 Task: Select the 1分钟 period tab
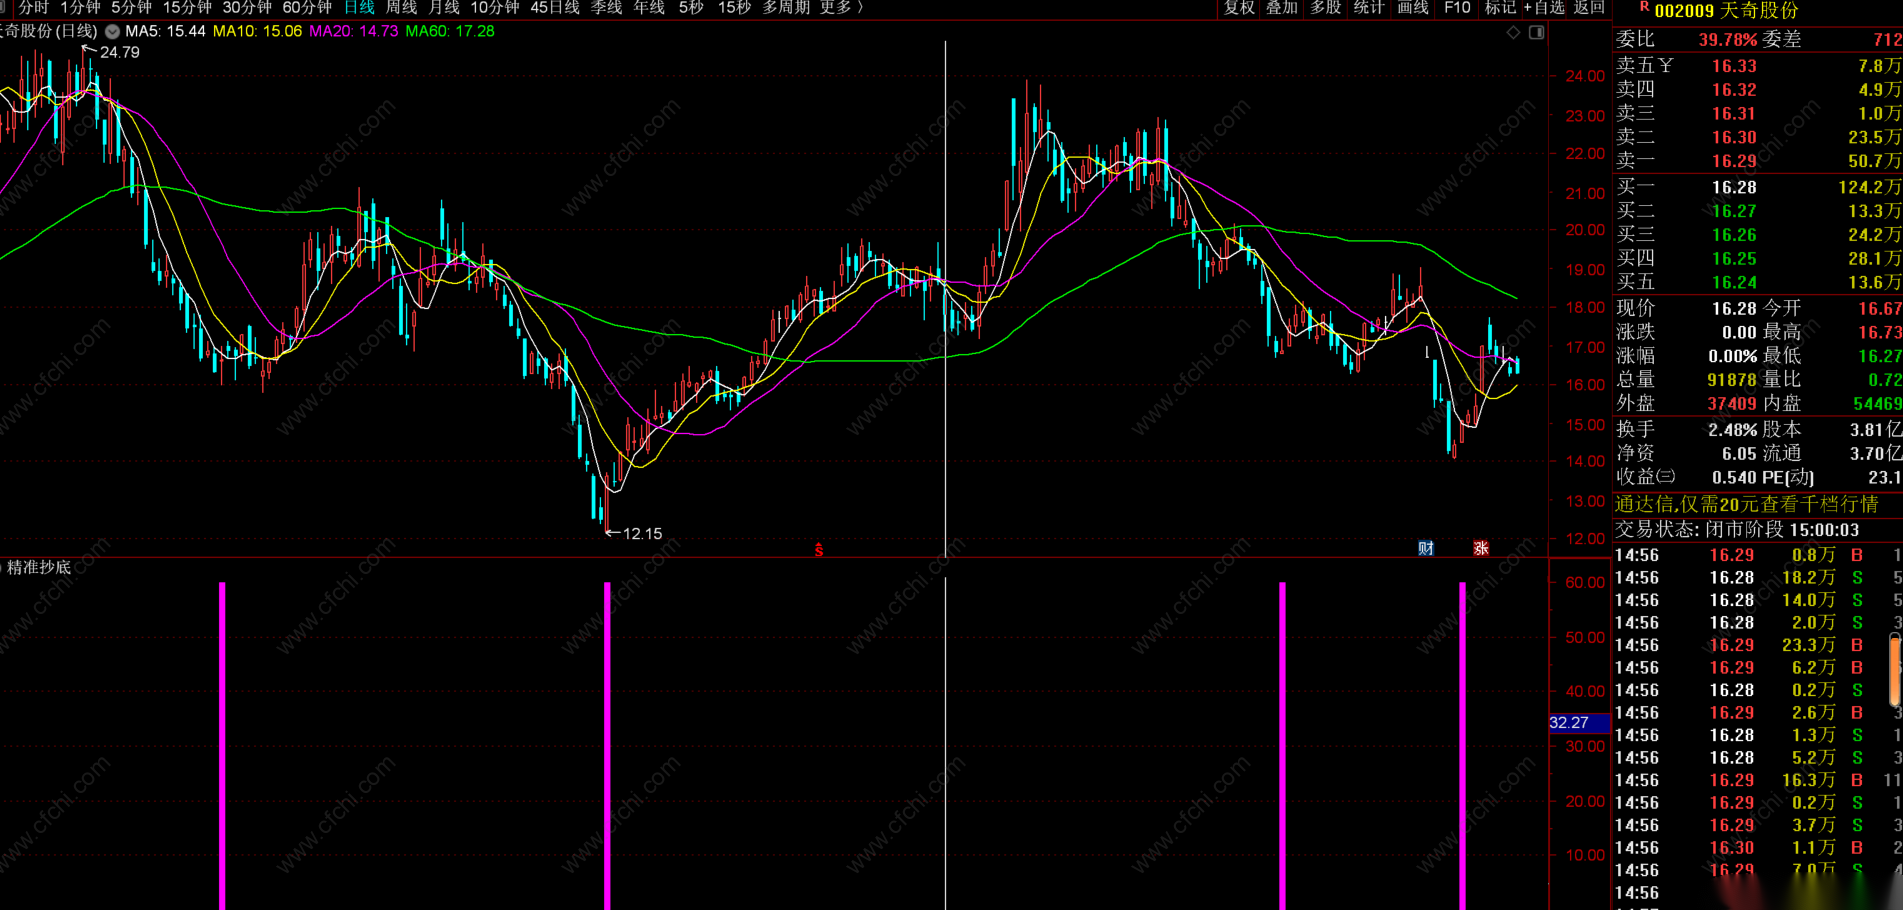(x=80, y=8)
